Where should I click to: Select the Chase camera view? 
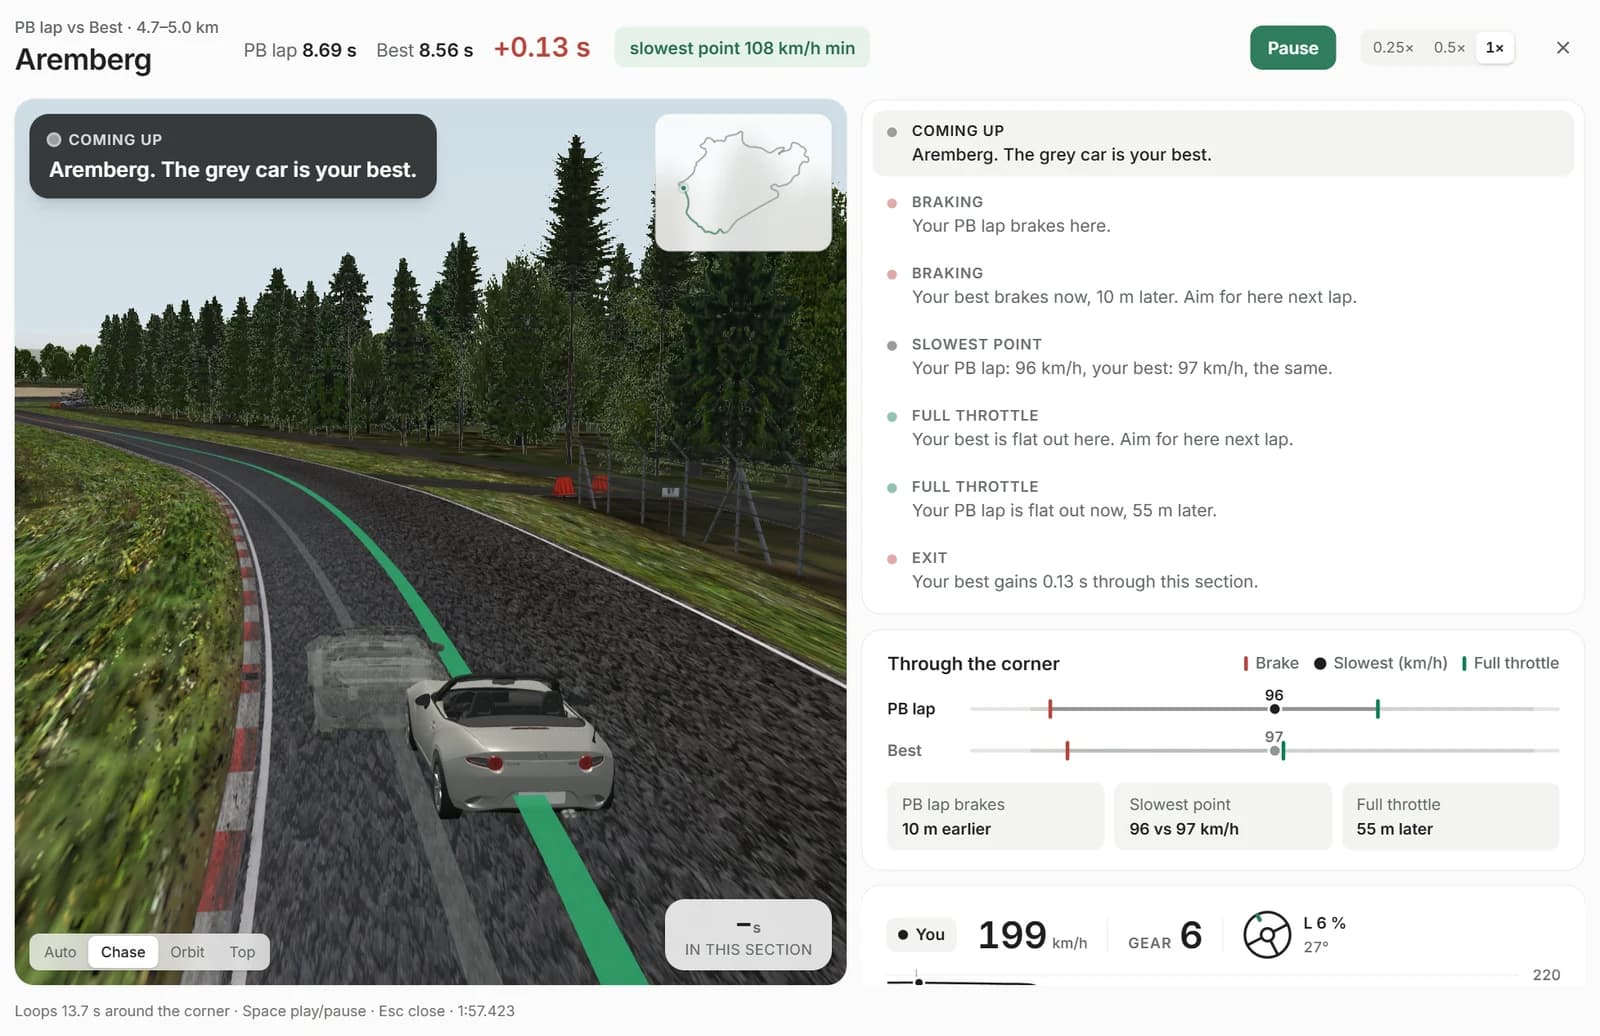pos(123,952)
